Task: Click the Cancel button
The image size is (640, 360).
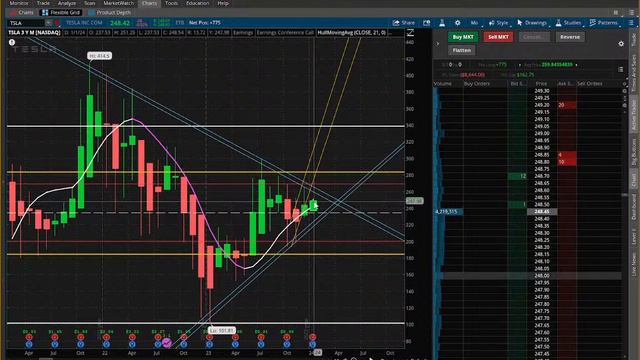Action: [534, 37]
